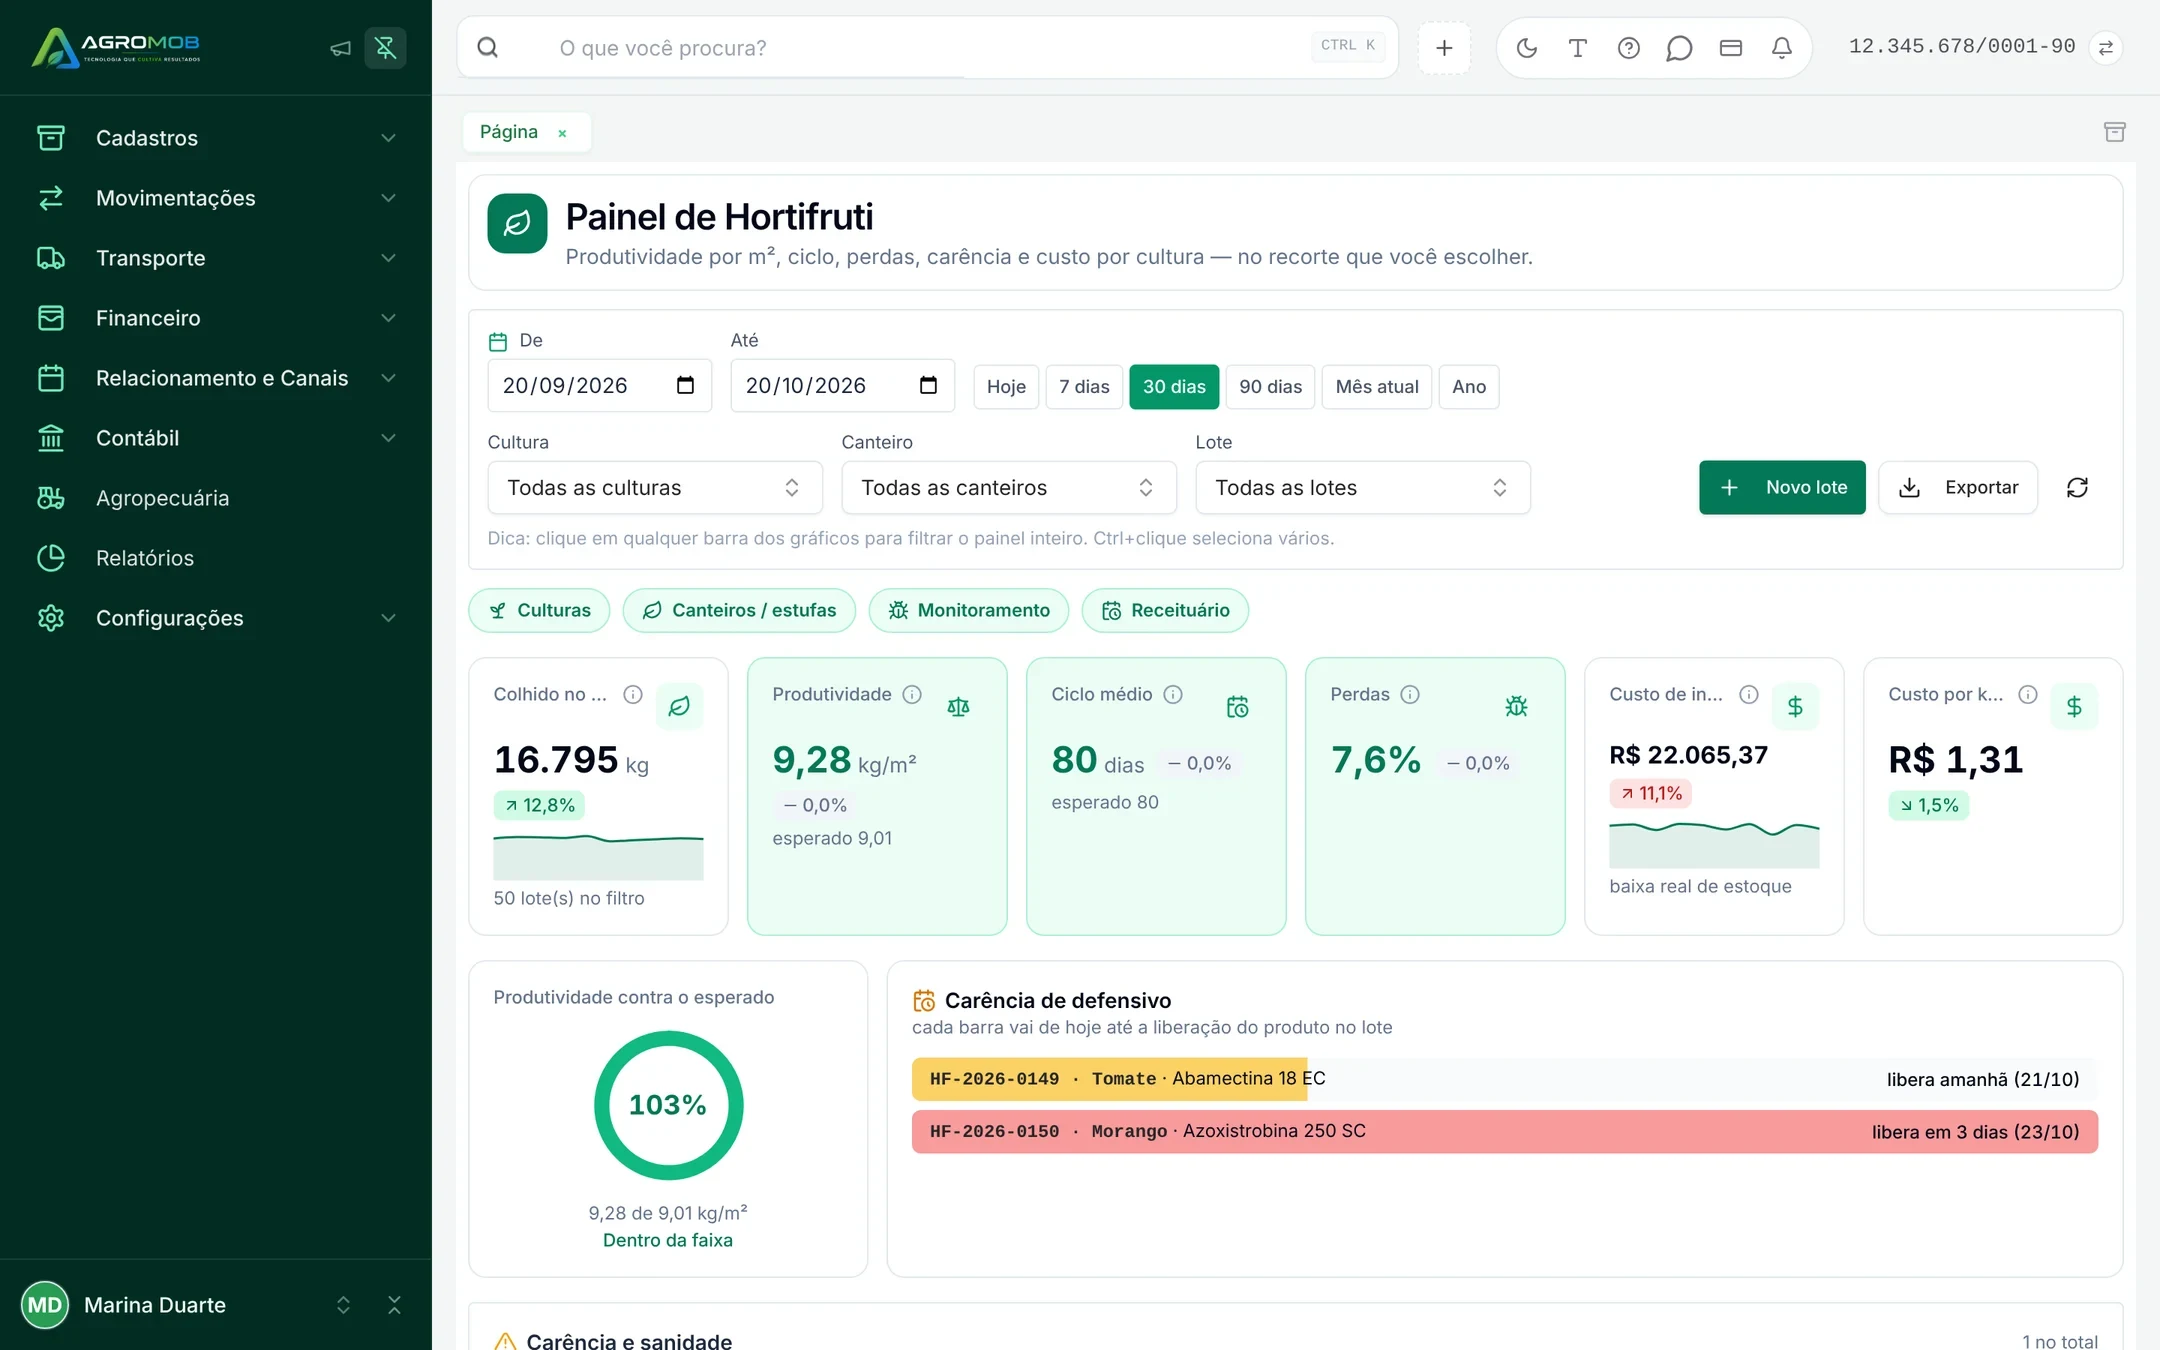Viewport: 2160px width, 1350px height.
Task: Open the help question mark icon
Action: pos(1628,48)
